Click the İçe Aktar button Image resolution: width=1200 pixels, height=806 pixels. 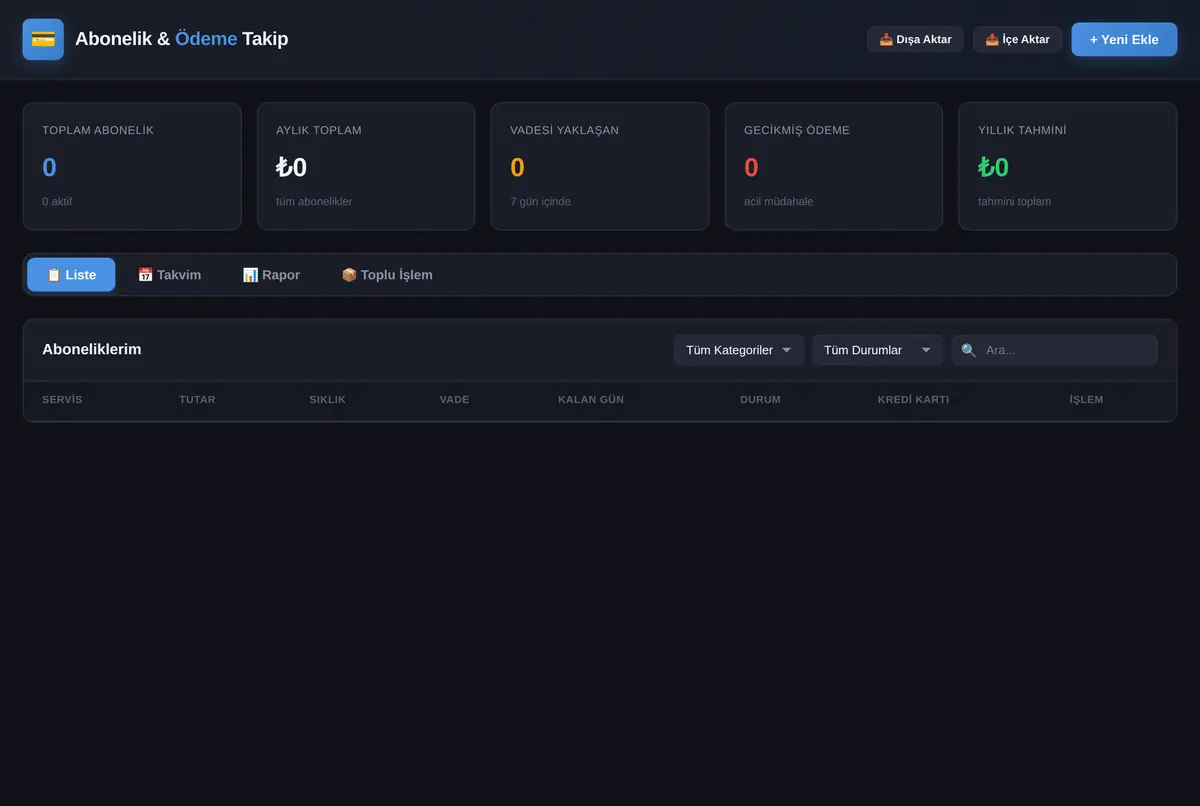click(1017, 39)
